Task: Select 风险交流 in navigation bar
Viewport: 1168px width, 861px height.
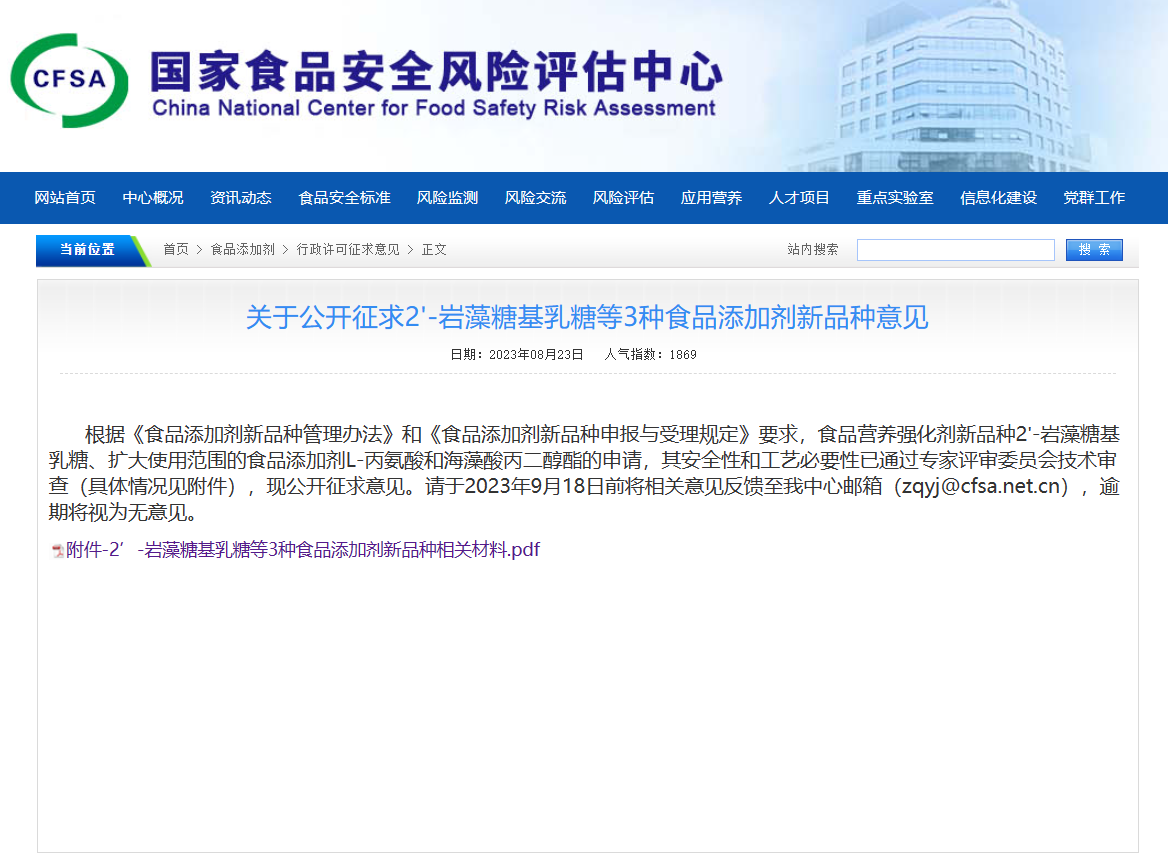Action: pos(536,198)
